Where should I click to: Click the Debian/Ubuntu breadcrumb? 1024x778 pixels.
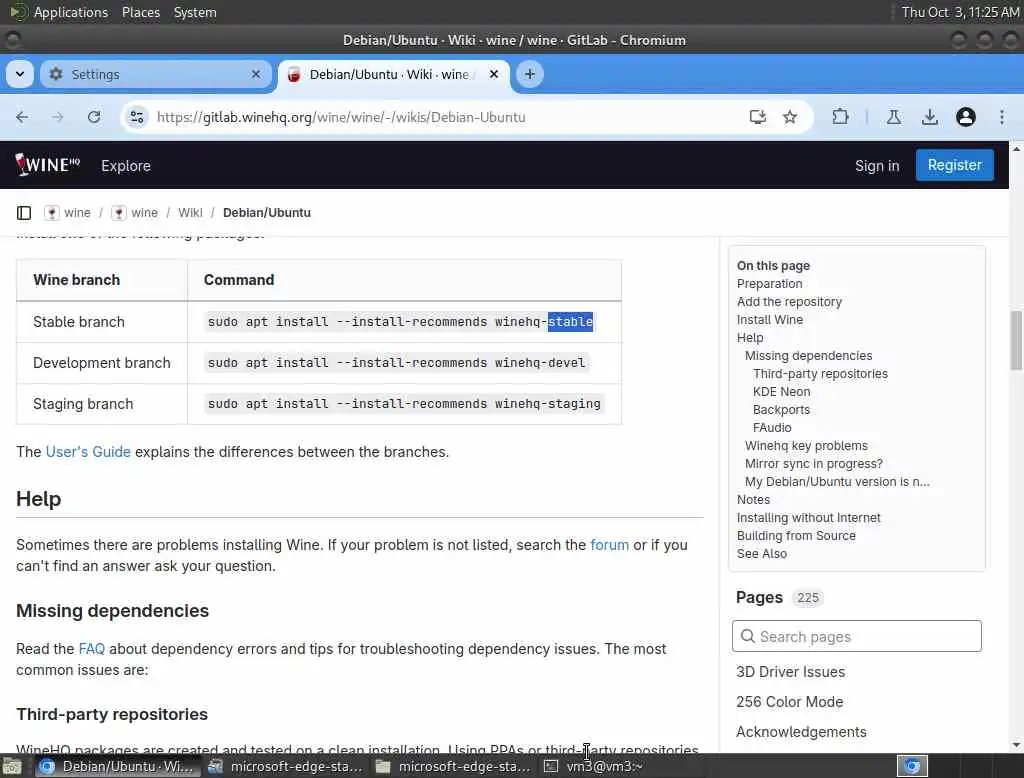[x=266, y=213]
